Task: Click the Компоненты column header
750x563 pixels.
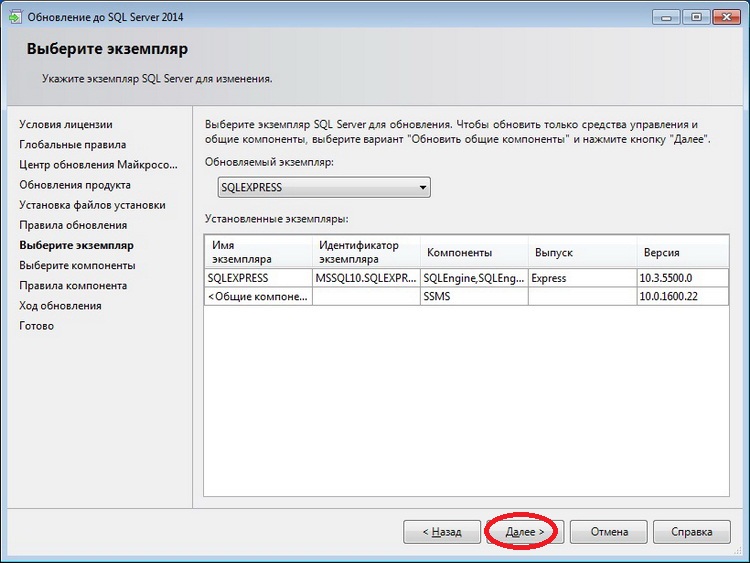Action: (x=474, y=252)
